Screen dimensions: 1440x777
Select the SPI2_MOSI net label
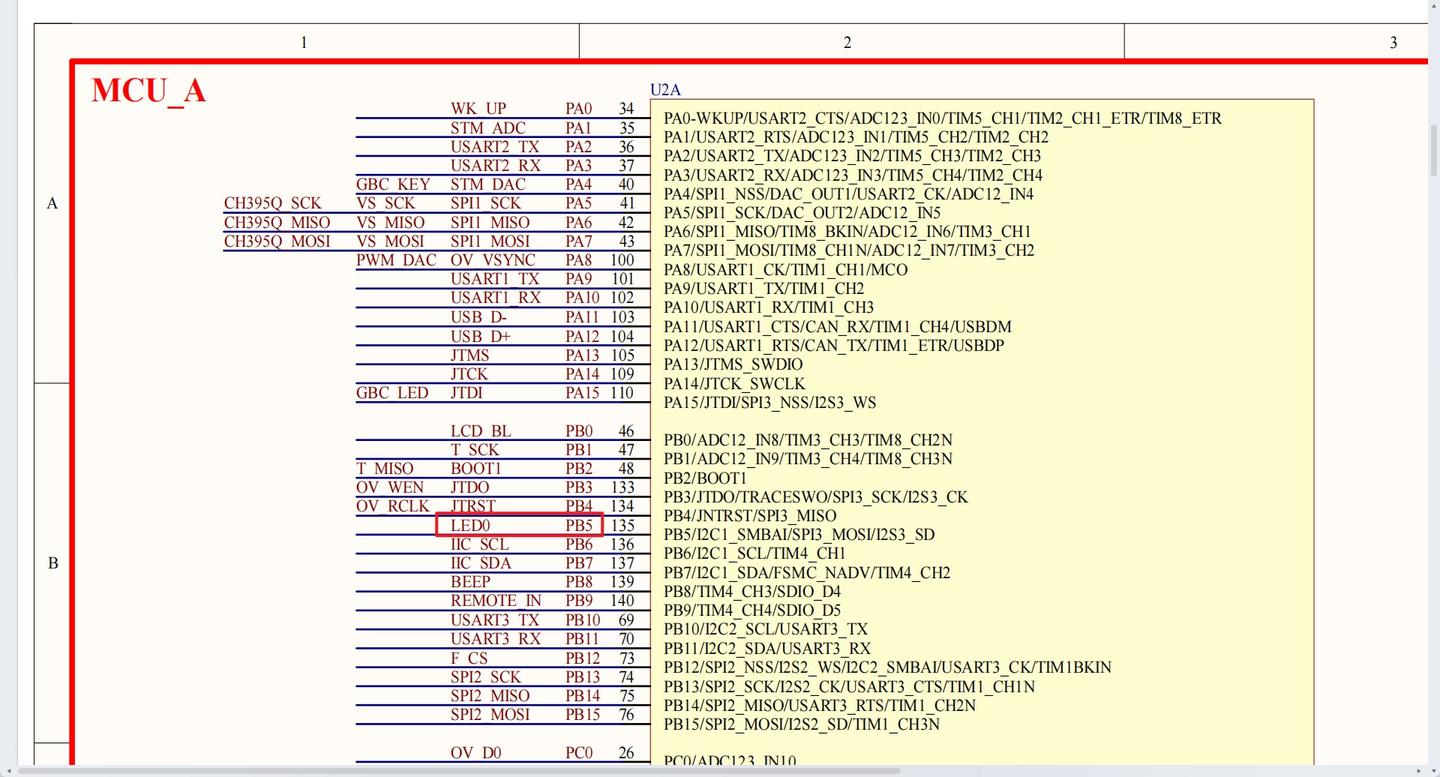[x=490, y=714]
